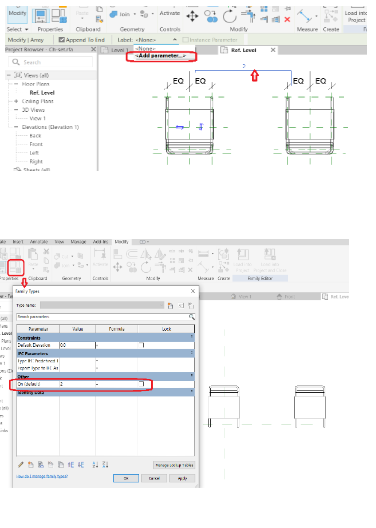Close the Project Browser panel
Viewport: 376px width, 528px height.
tap(94, 49)
